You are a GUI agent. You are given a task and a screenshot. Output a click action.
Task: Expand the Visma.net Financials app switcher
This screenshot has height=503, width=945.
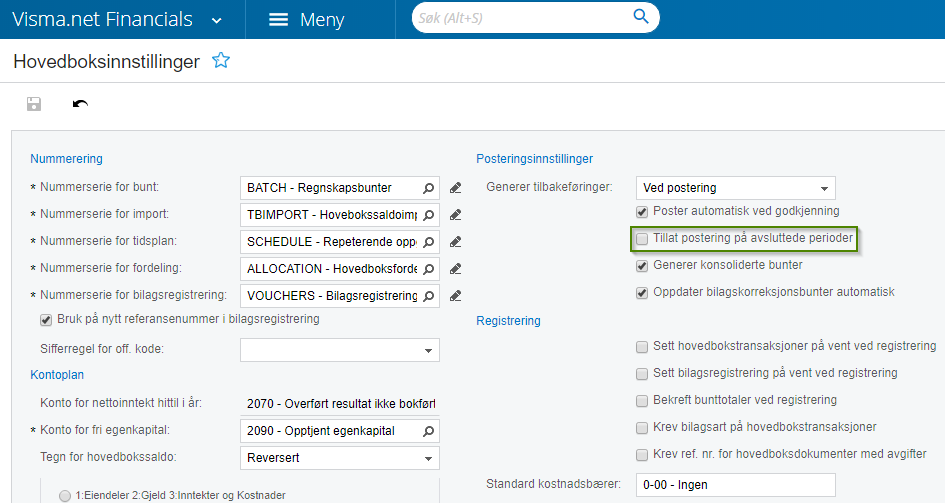(217, 20)
